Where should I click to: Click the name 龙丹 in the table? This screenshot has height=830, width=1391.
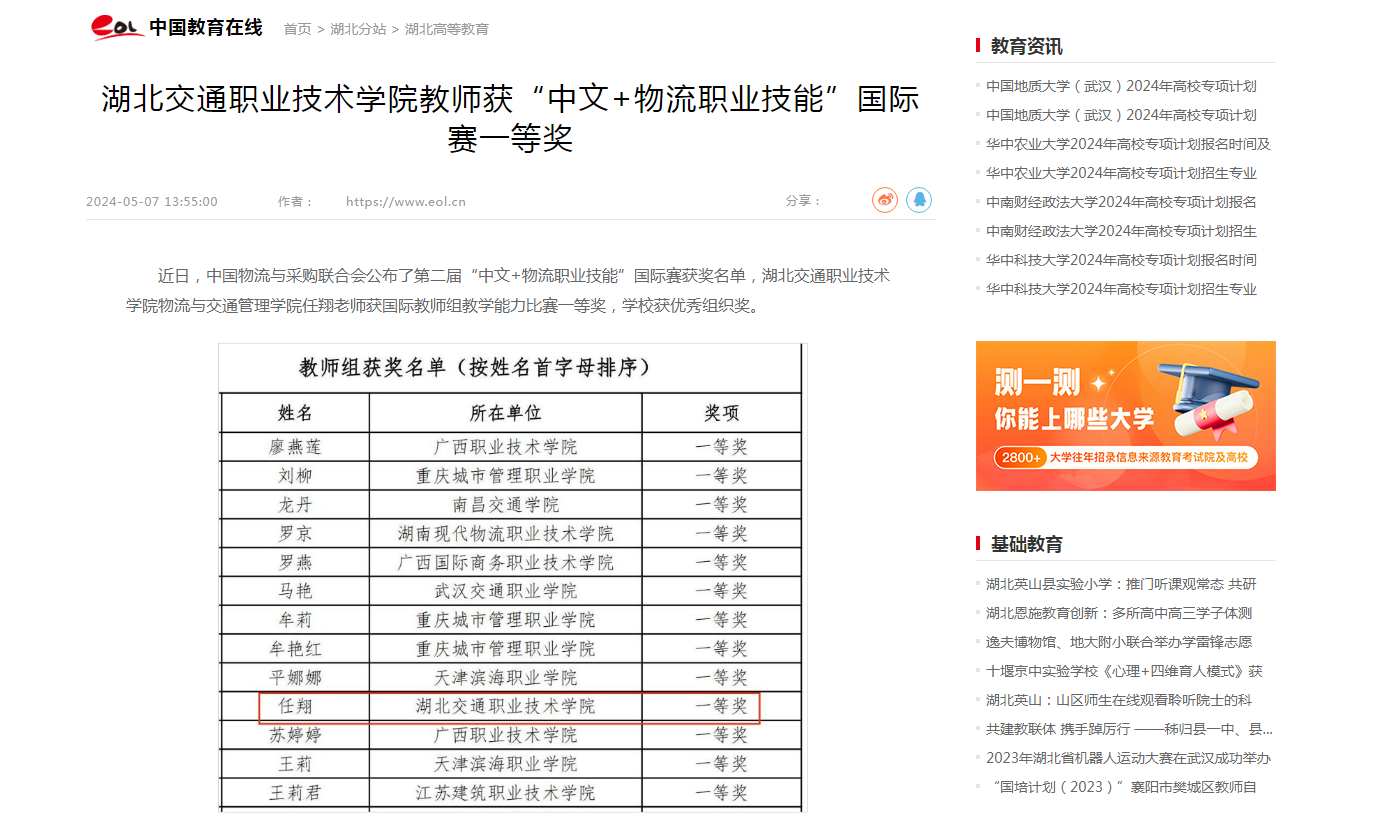[295, 505]
